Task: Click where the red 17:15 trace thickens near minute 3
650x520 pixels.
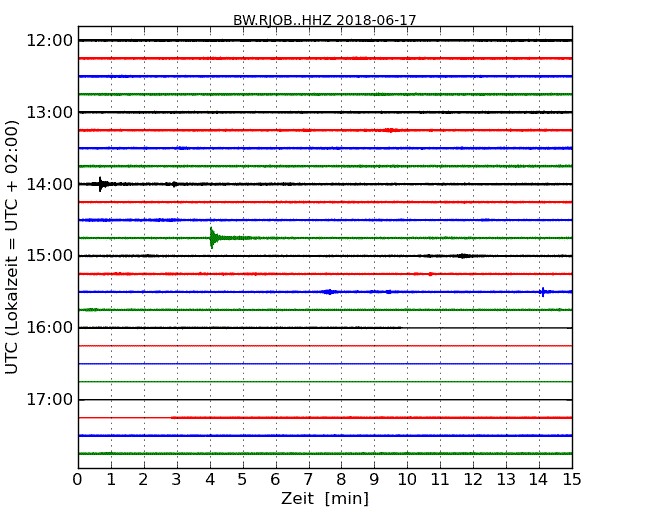Action: [x=172, y=418]
